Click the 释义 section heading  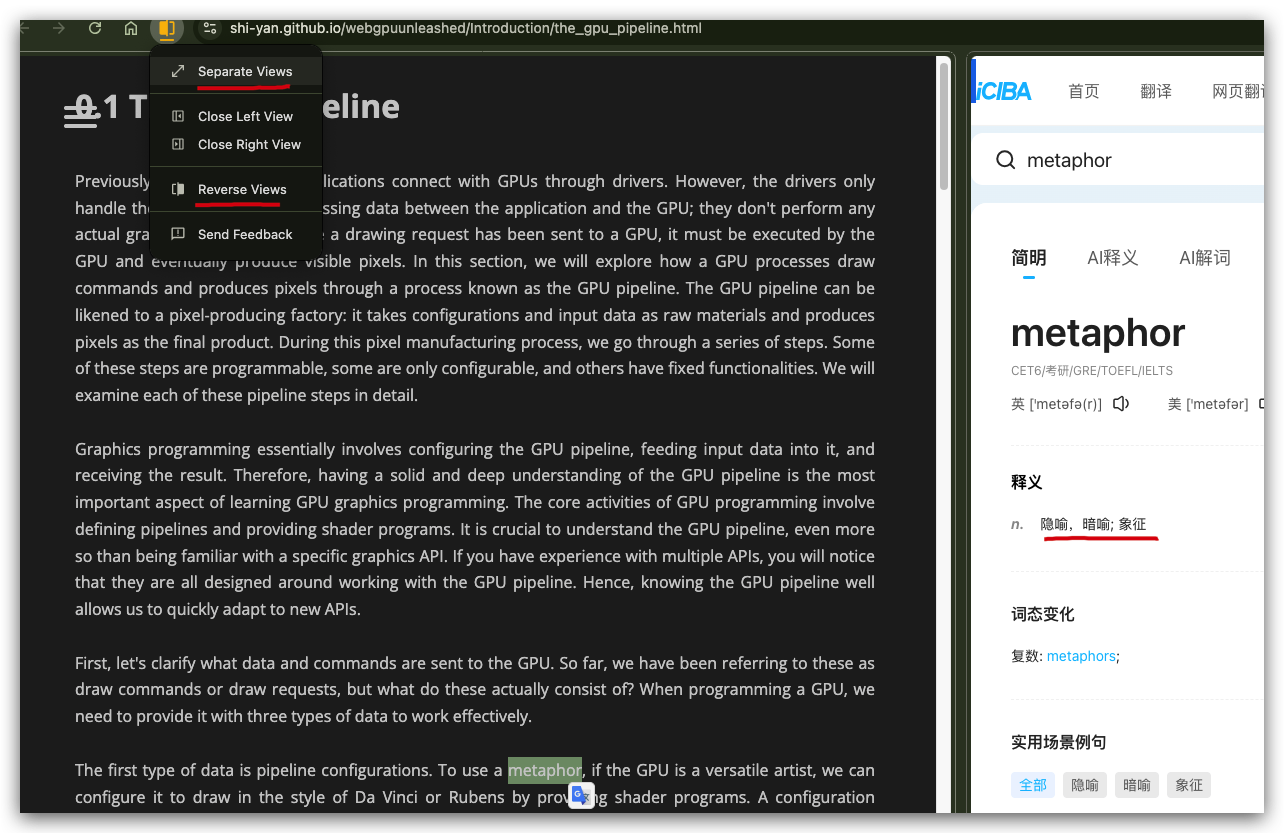click(1027, 482)
